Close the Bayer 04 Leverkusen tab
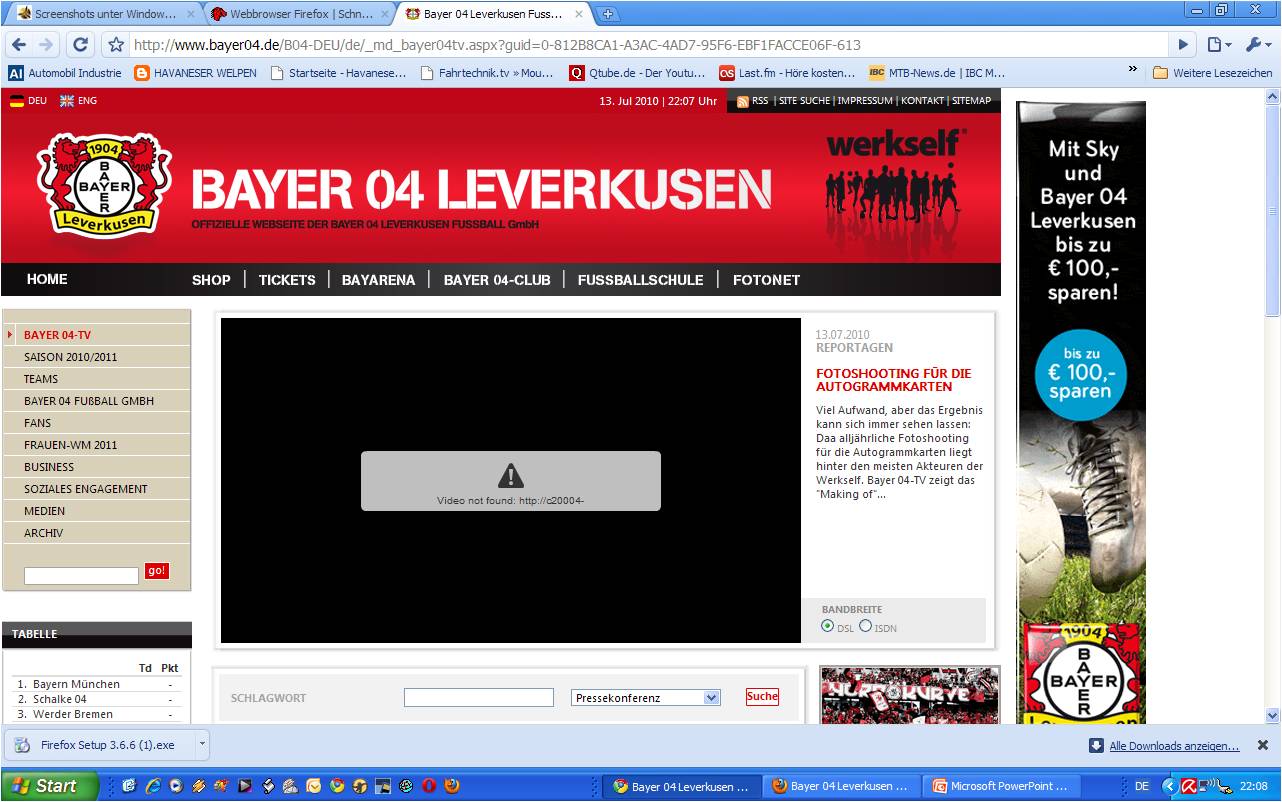Viewport: 1282px width, 802px height. [579, 14]
